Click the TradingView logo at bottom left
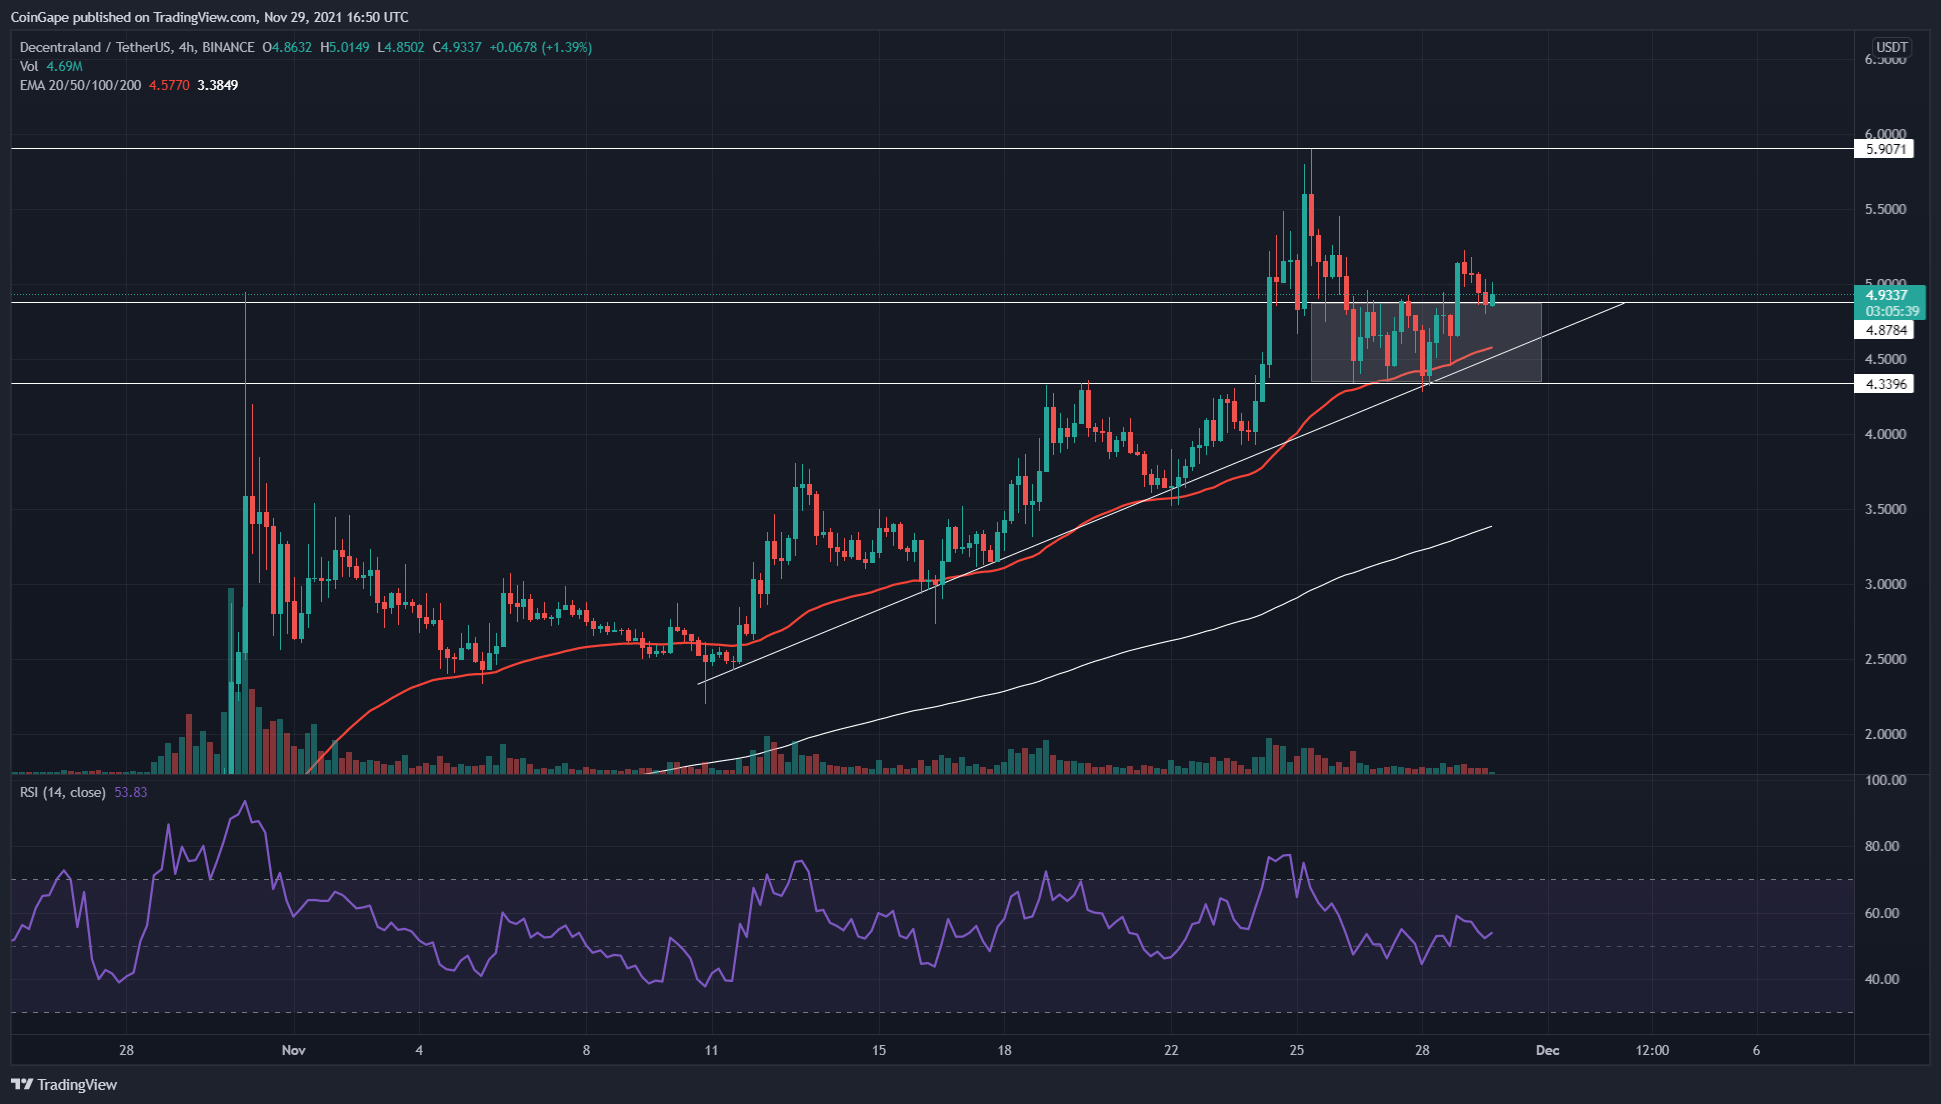1941x1104 pixels. (x=64, y=1085)
